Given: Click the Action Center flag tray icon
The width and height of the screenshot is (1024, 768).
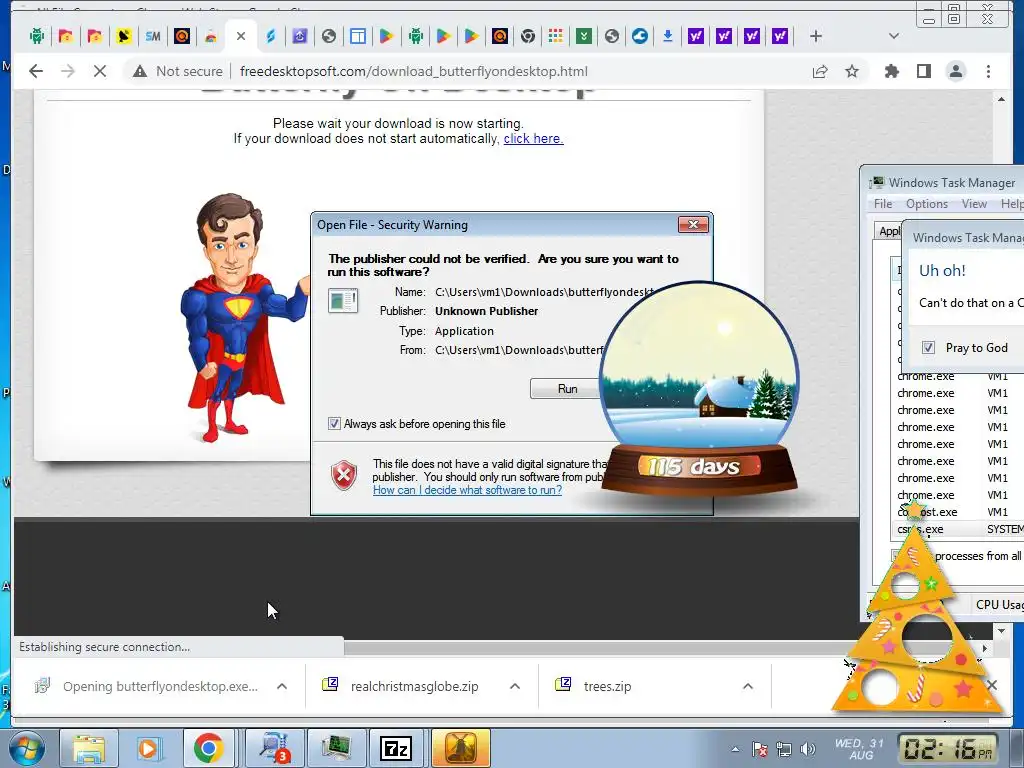Looking at the screenshot, I should (x=760, y=749).
